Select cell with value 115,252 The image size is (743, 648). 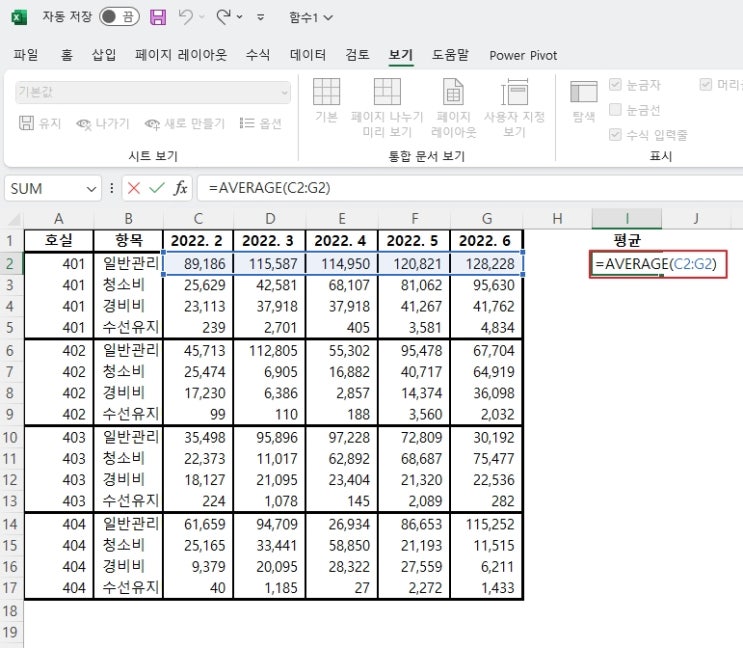pyautogui.click(x=487, y=524)
